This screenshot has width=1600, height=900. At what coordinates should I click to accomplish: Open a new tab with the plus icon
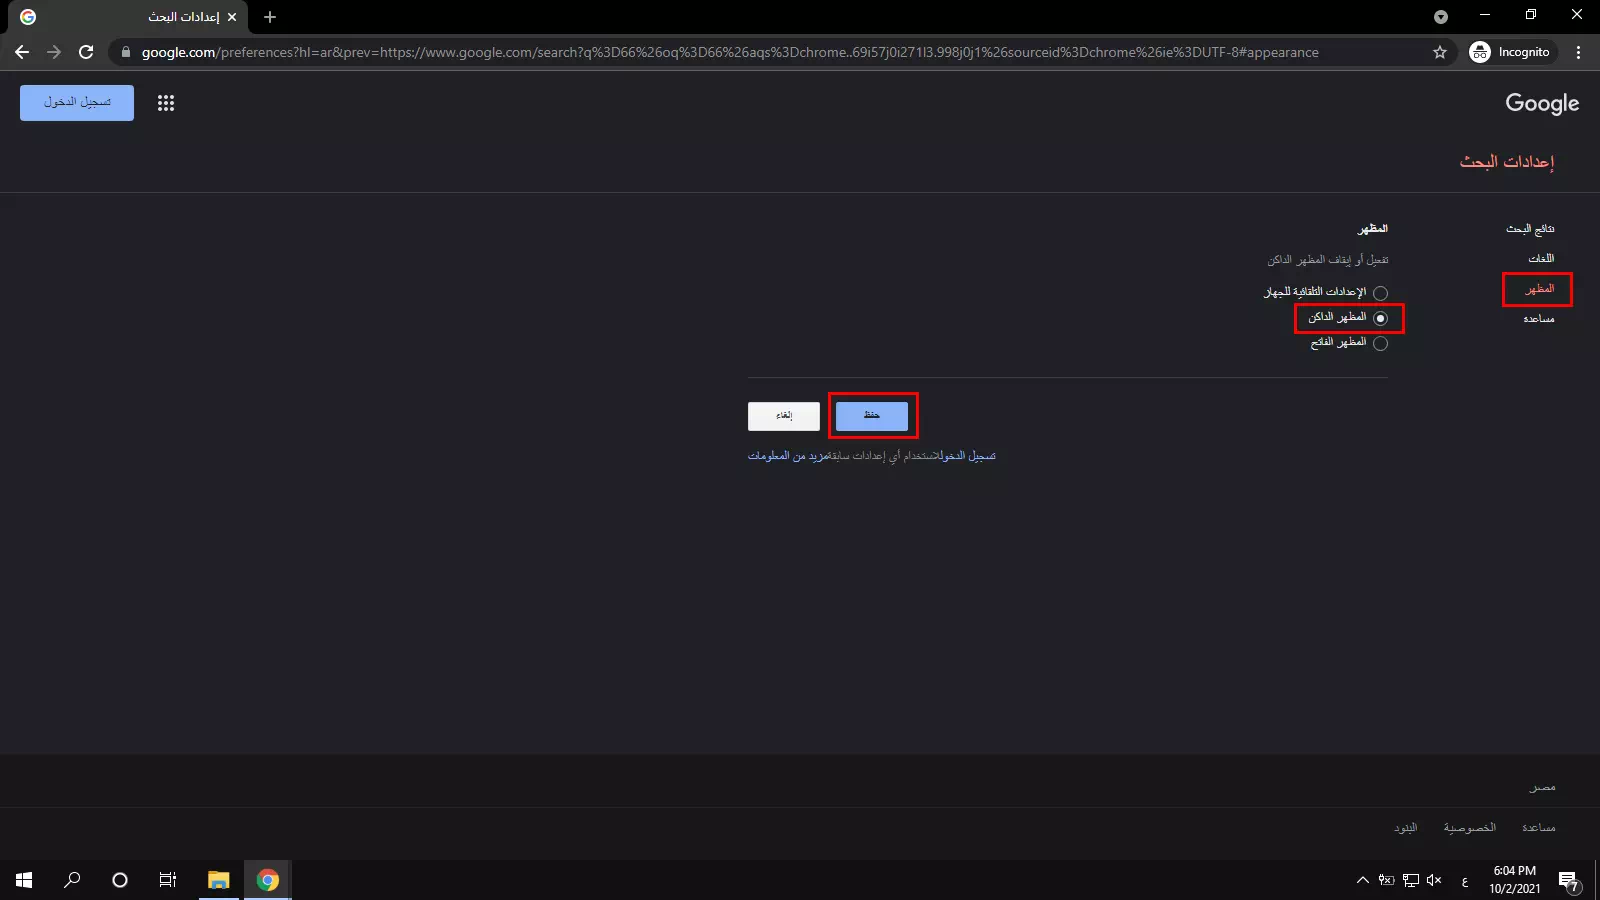coord(270,17)
